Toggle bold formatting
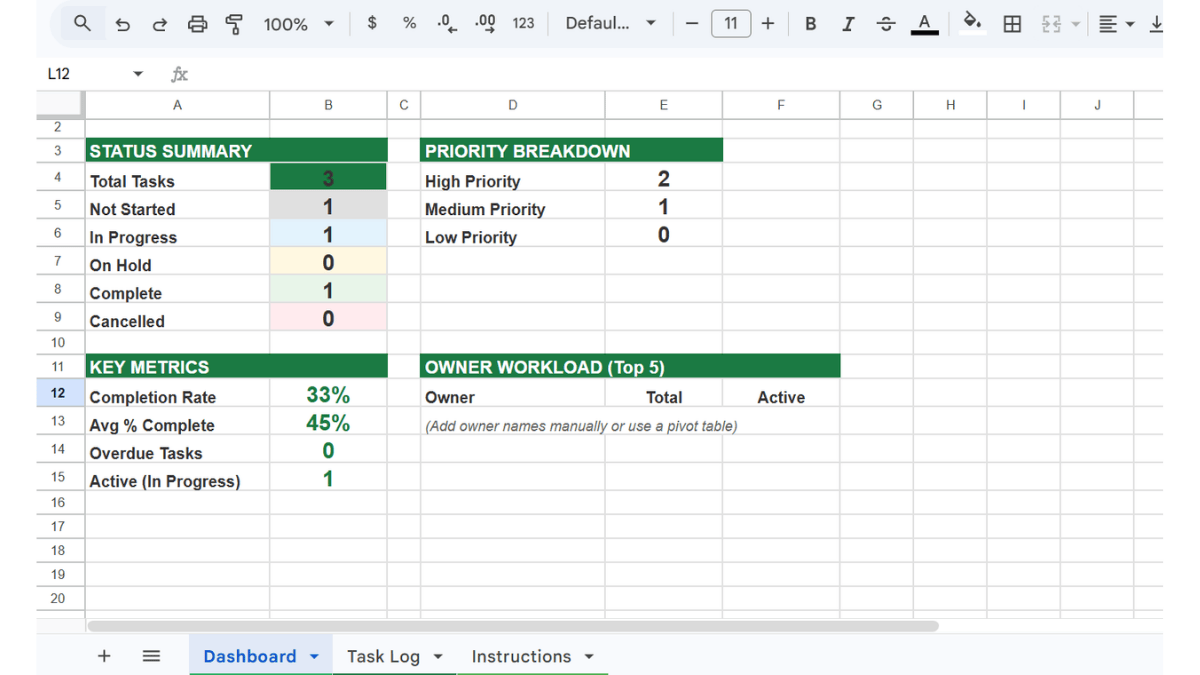Screen dimensions: 1200x675 coord(810,22)
